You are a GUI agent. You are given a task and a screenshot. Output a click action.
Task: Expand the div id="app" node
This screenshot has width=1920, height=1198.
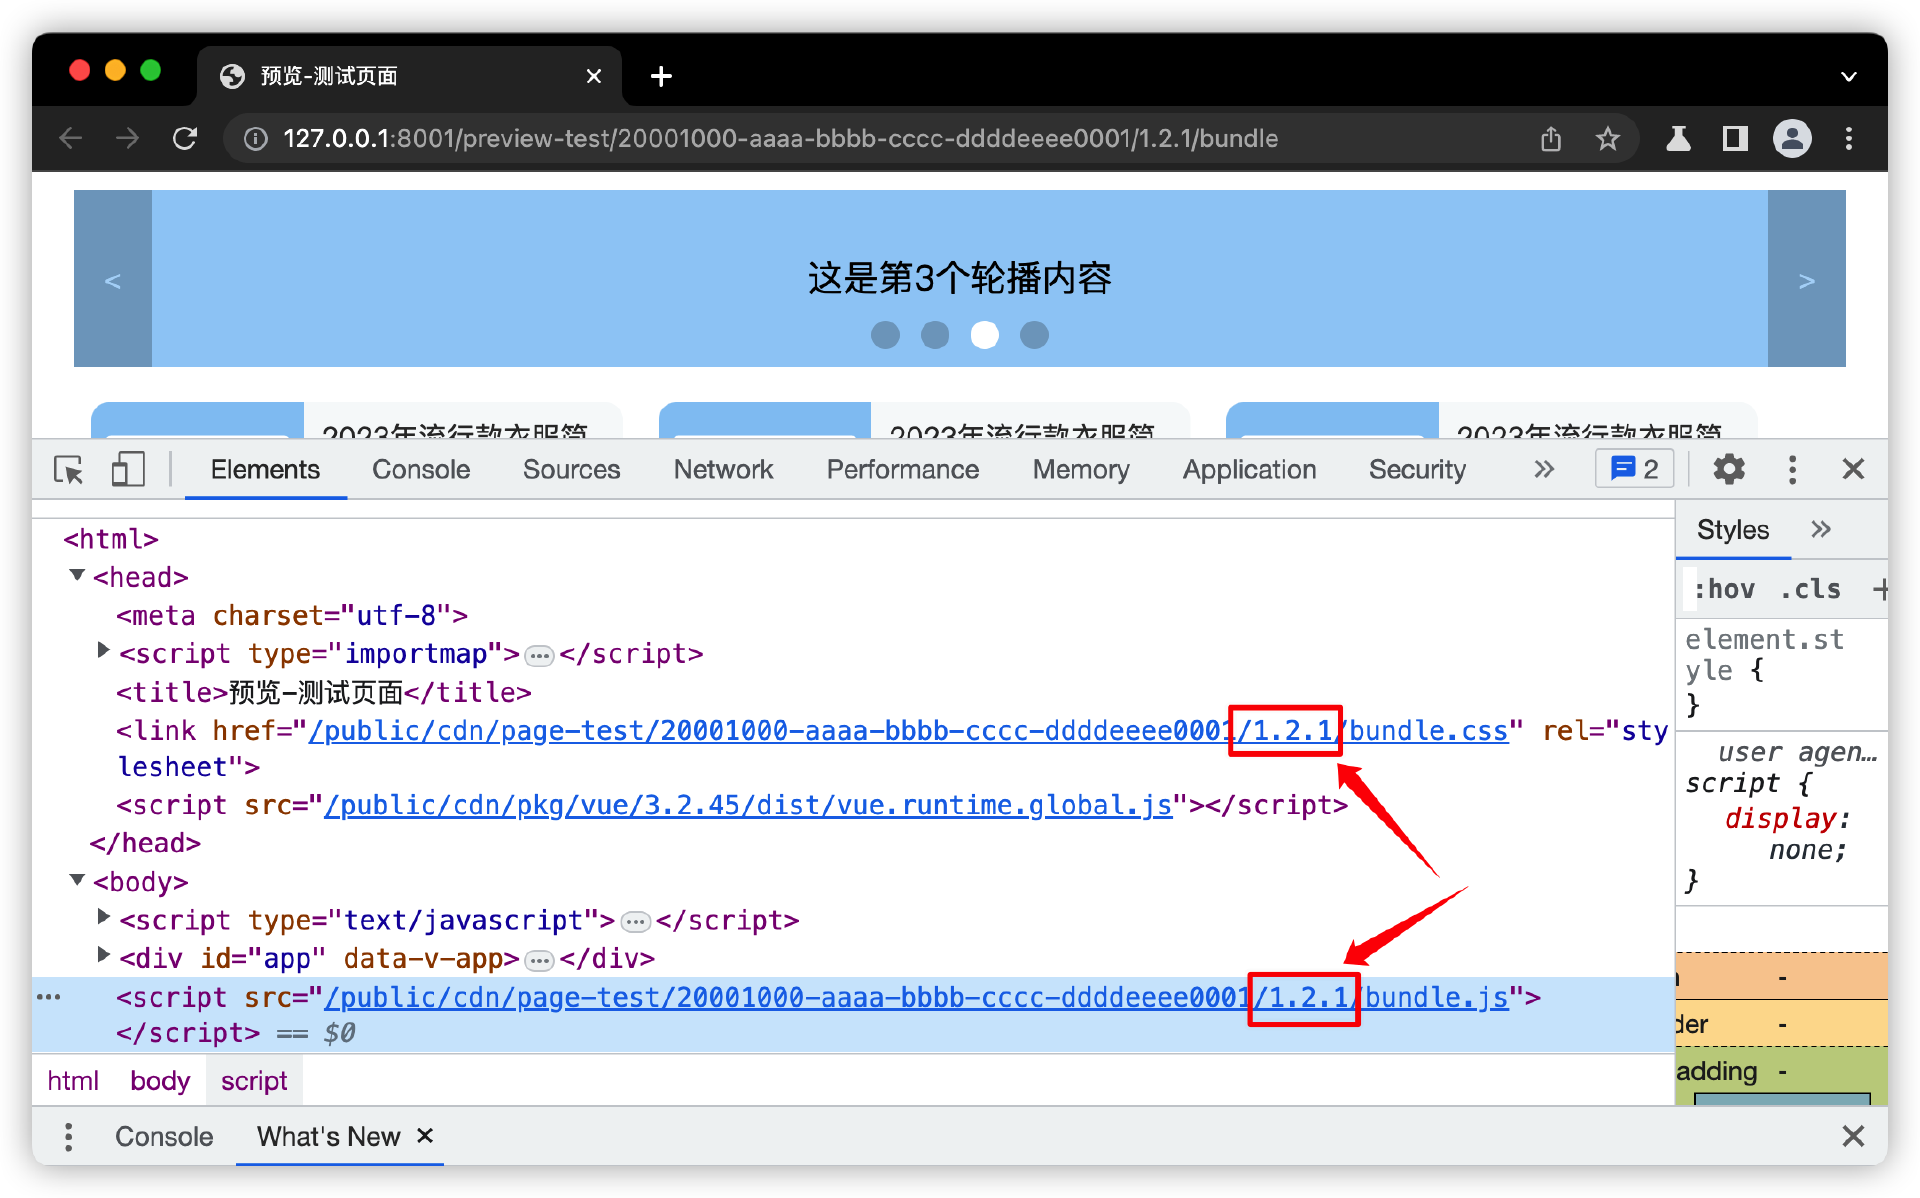tap(103, 956)
